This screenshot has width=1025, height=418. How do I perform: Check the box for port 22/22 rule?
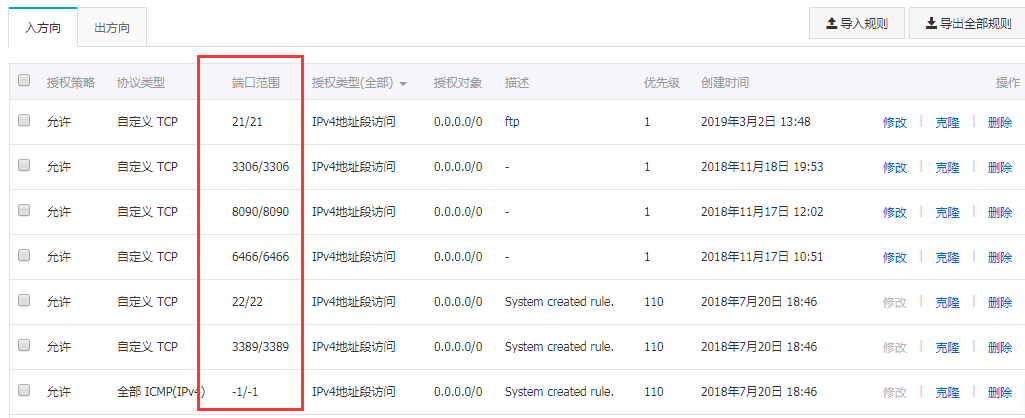click(x=24, y=301)
